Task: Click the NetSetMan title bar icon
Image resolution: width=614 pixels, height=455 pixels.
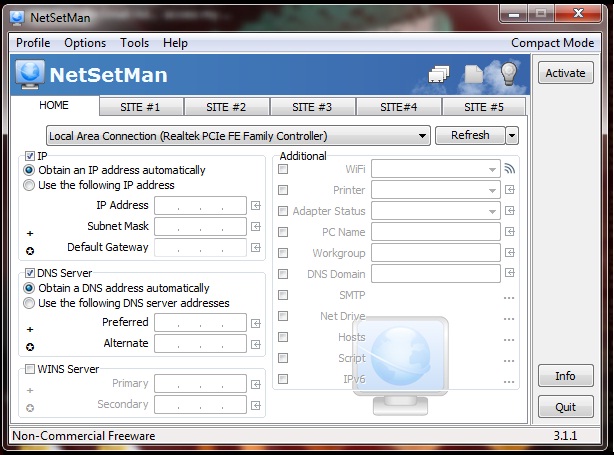Action: [17, 17]
